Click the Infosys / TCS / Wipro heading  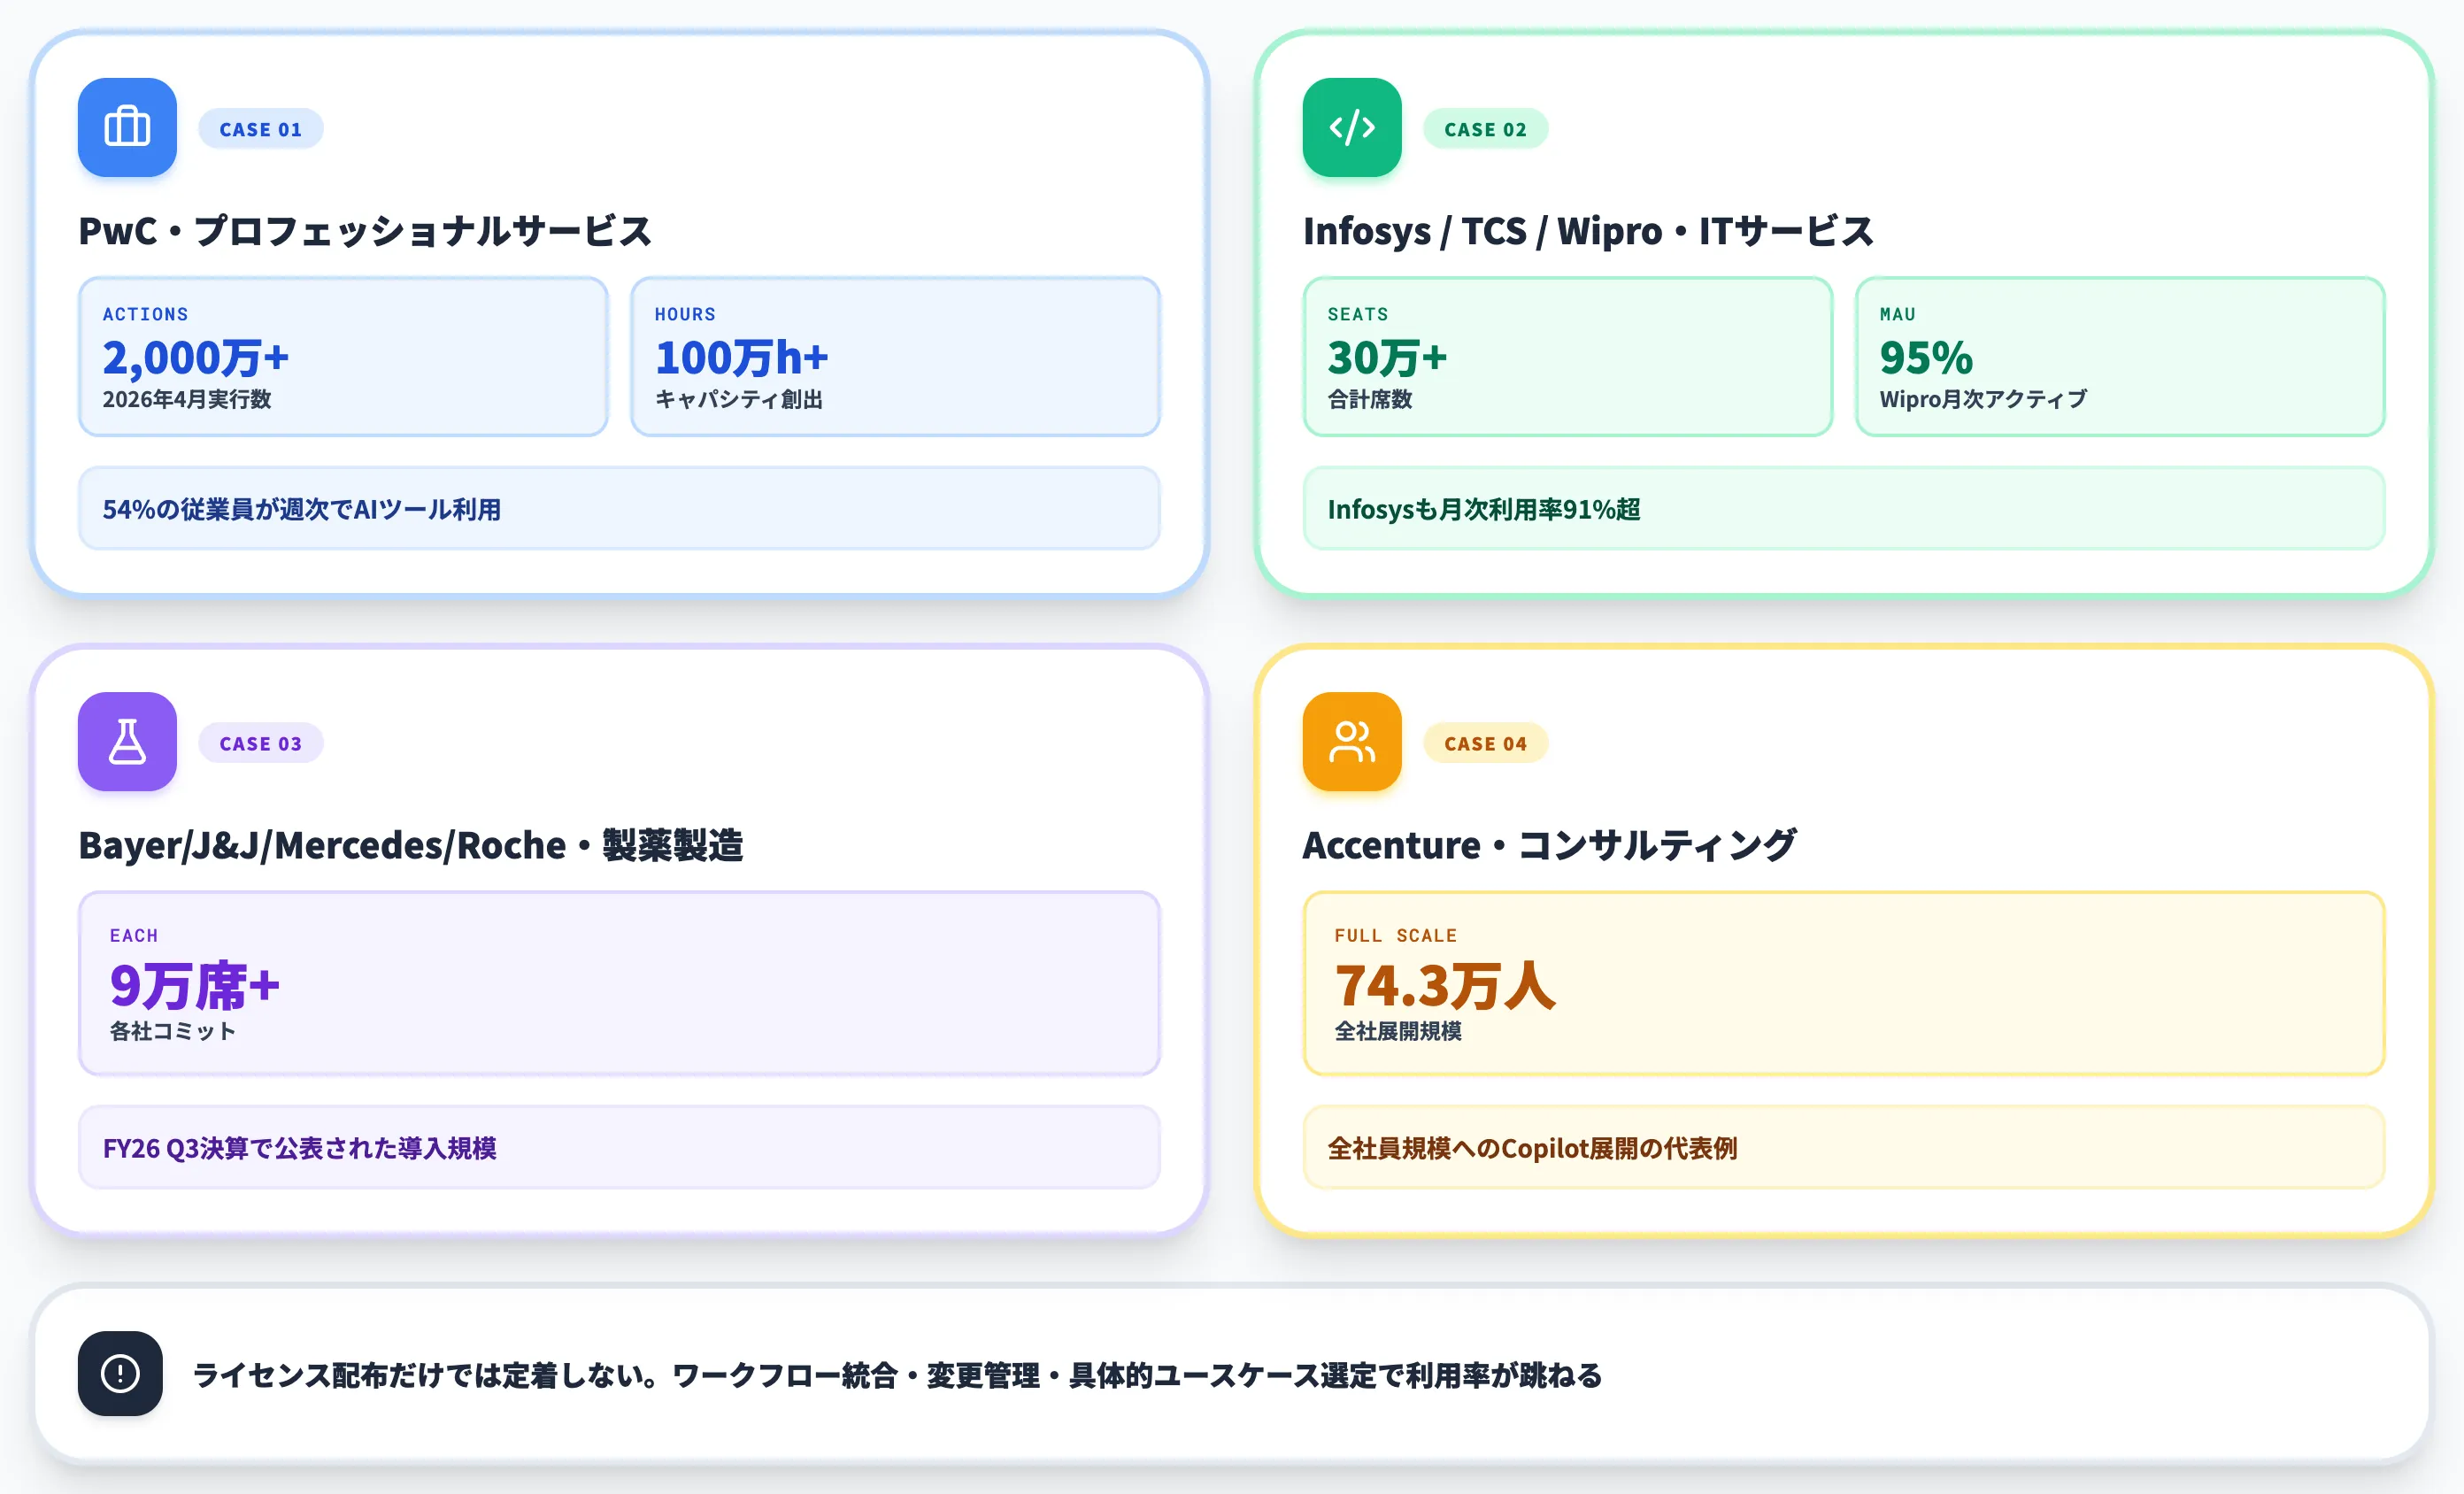1588,231
